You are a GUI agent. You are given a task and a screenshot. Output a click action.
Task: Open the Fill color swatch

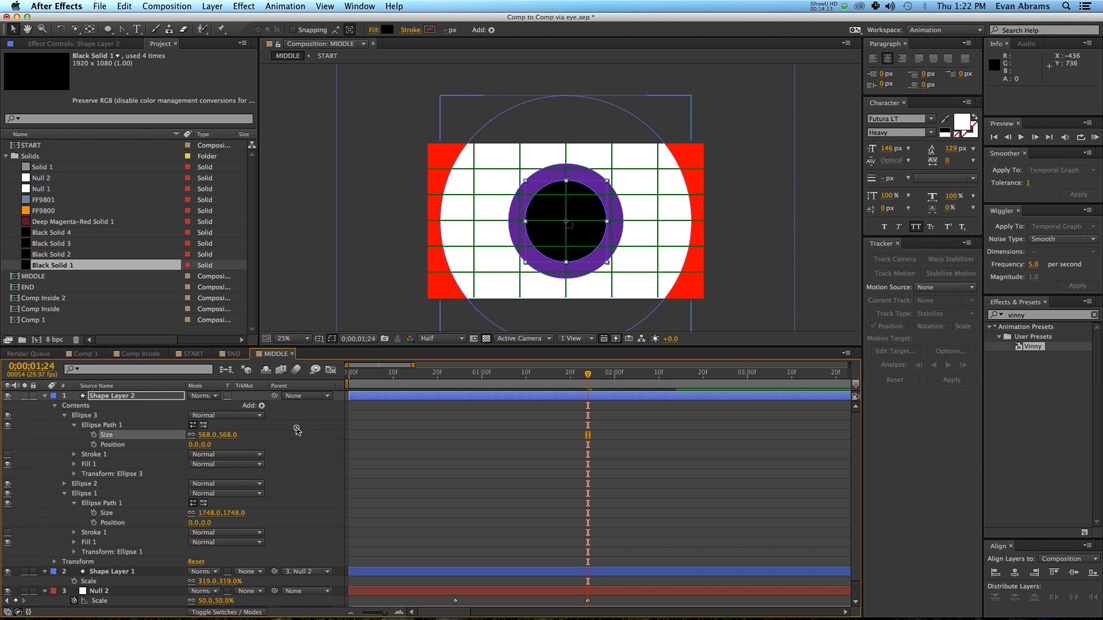point(387,30)
